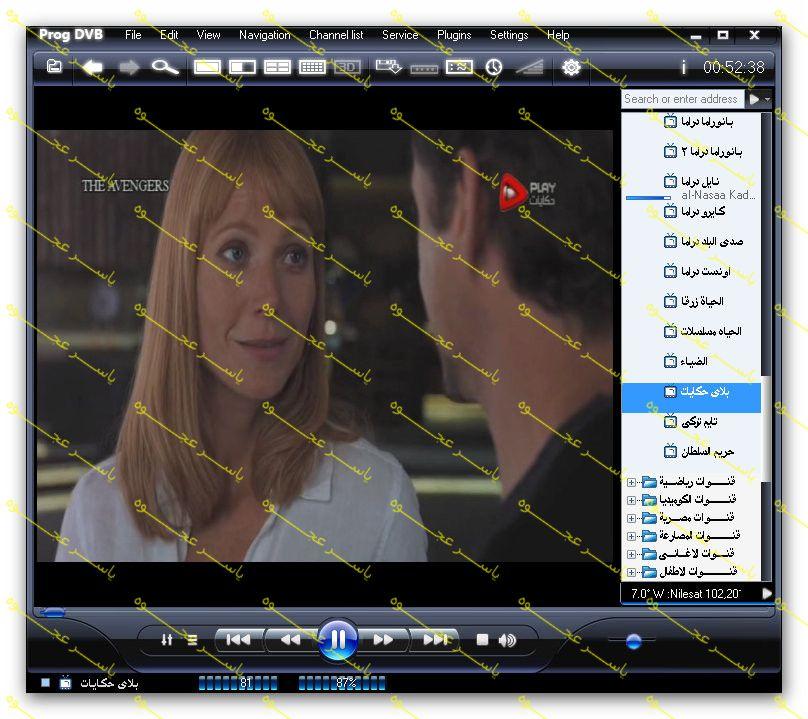Open the playlist list icon
808x719 pixels.
(x=192, y=640)
